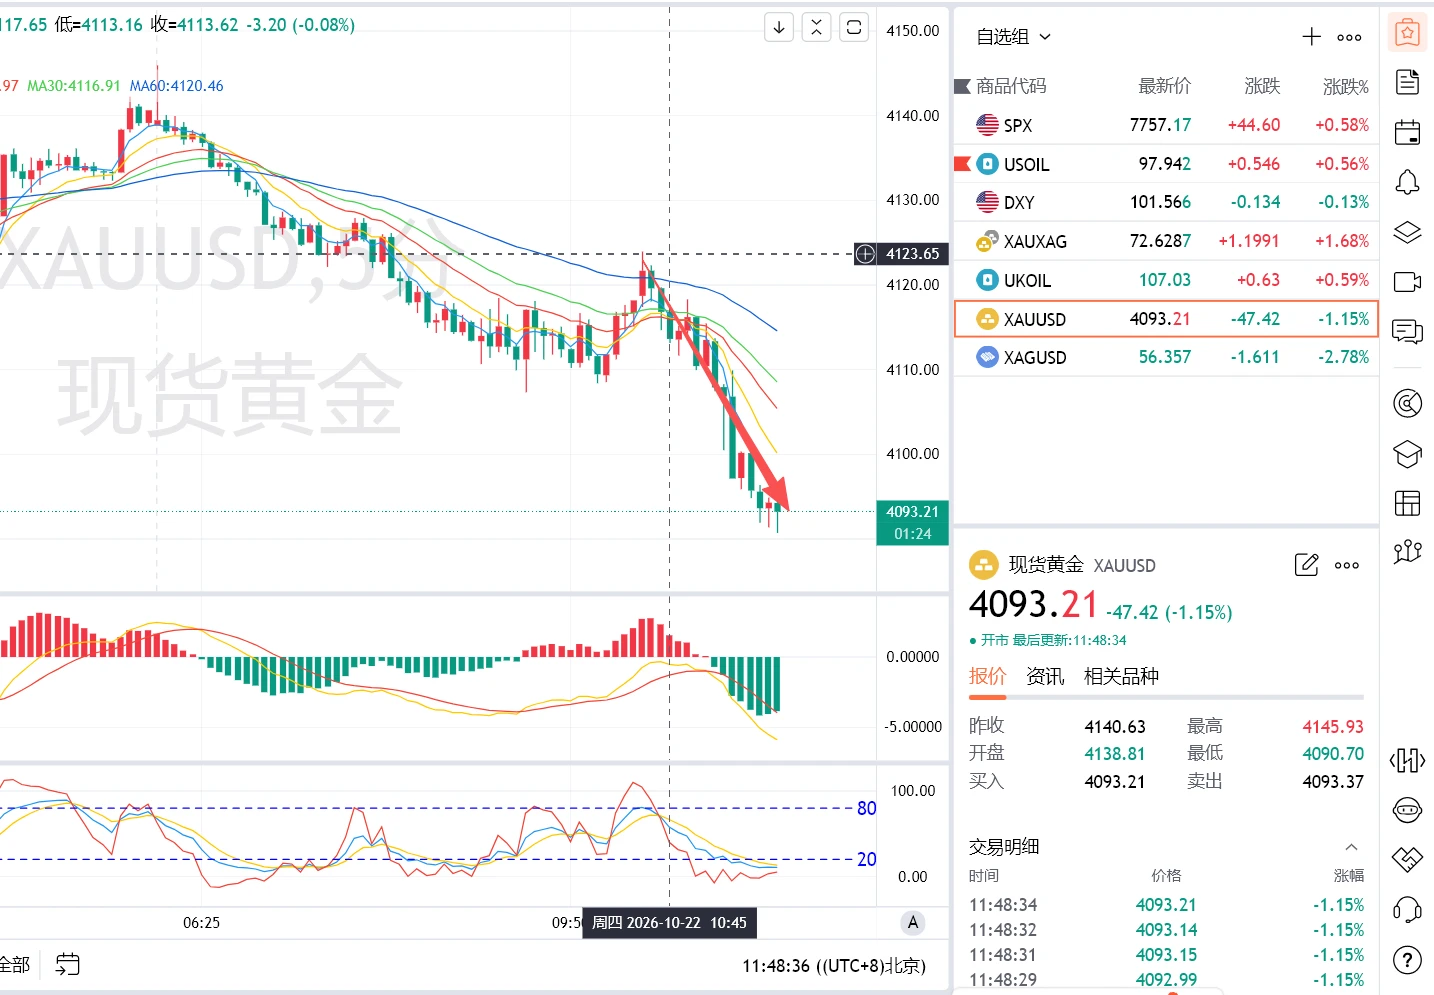This screenshot has height=995, width=1434.
Task: Click the go-to-date icon below the chart
Action: 67,964
